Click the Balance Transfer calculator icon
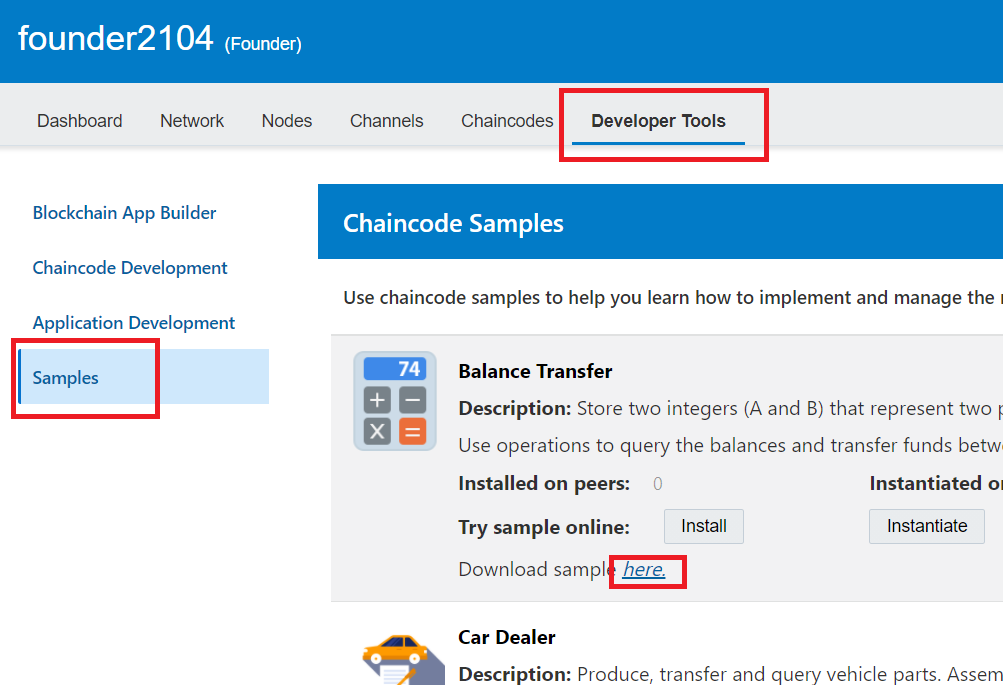 (x=395, y=401)
